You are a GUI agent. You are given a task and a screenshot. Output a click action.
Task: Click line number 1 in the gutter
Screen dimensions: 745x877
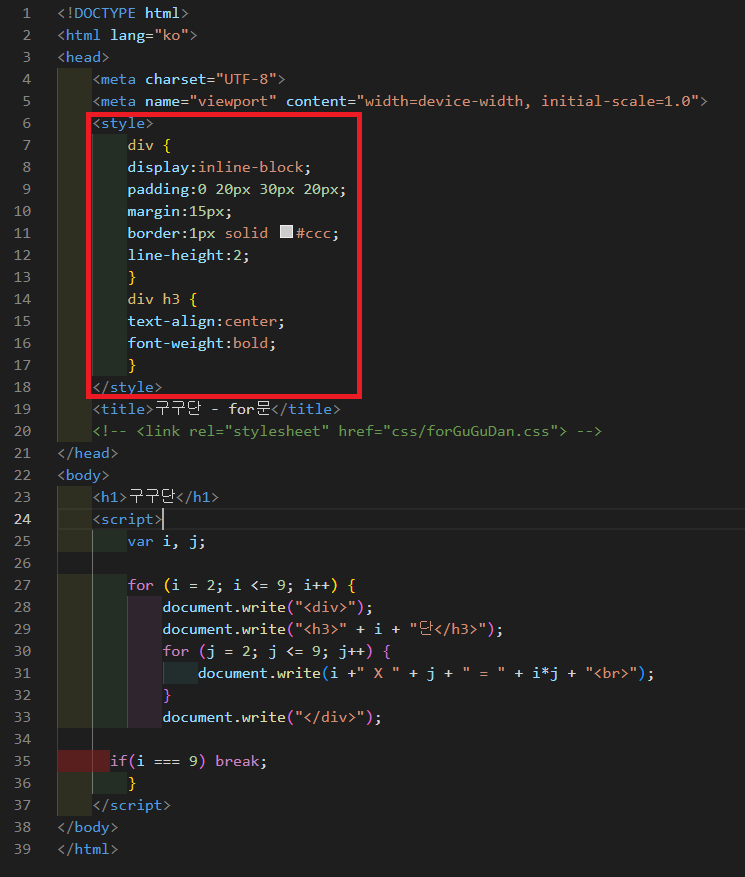point(26,13)
